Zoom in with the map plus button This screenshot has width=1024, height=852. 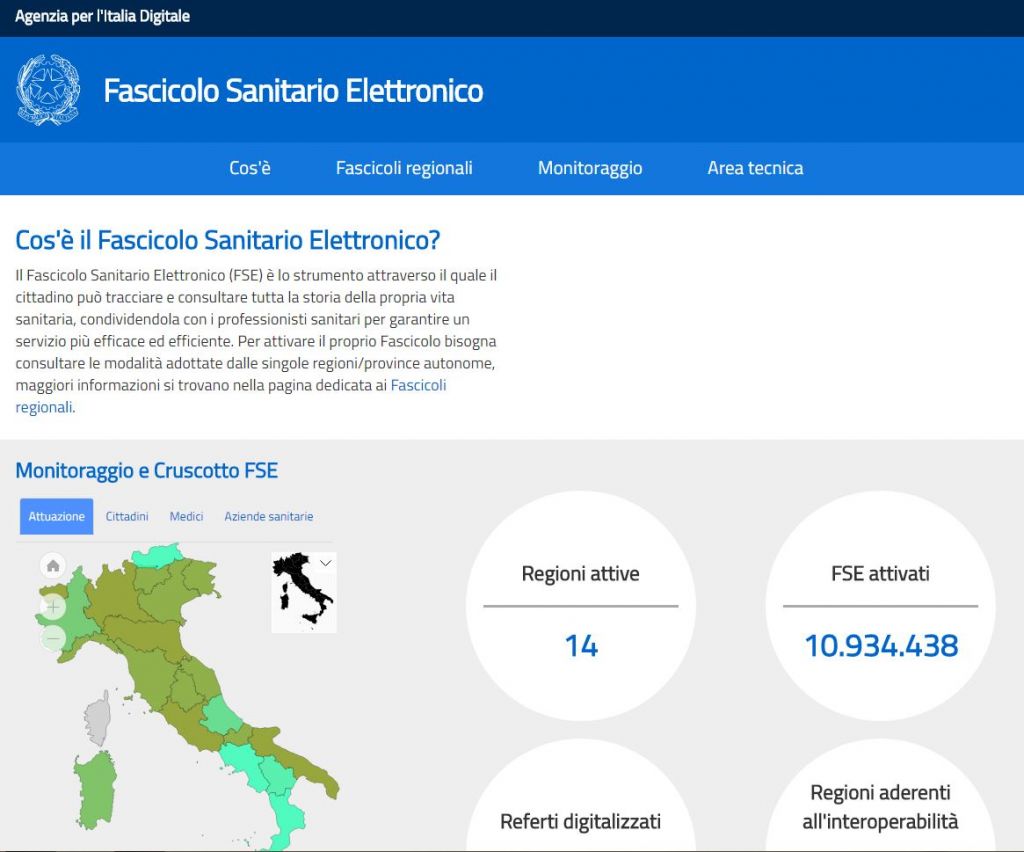click(53, 607)
